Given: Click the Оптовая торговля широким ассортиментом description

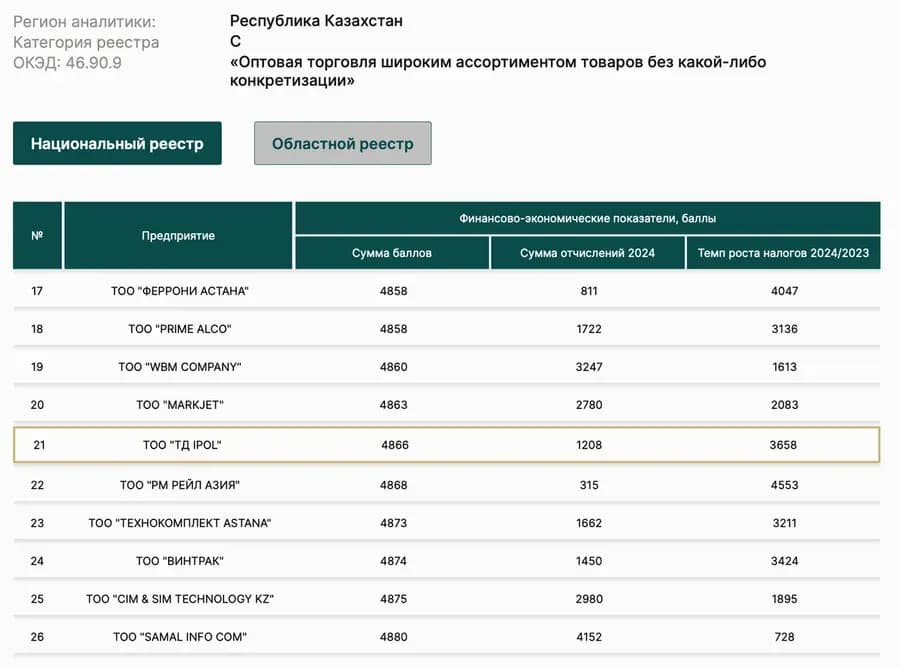Looking at the screenshot, I should point(498,71).
